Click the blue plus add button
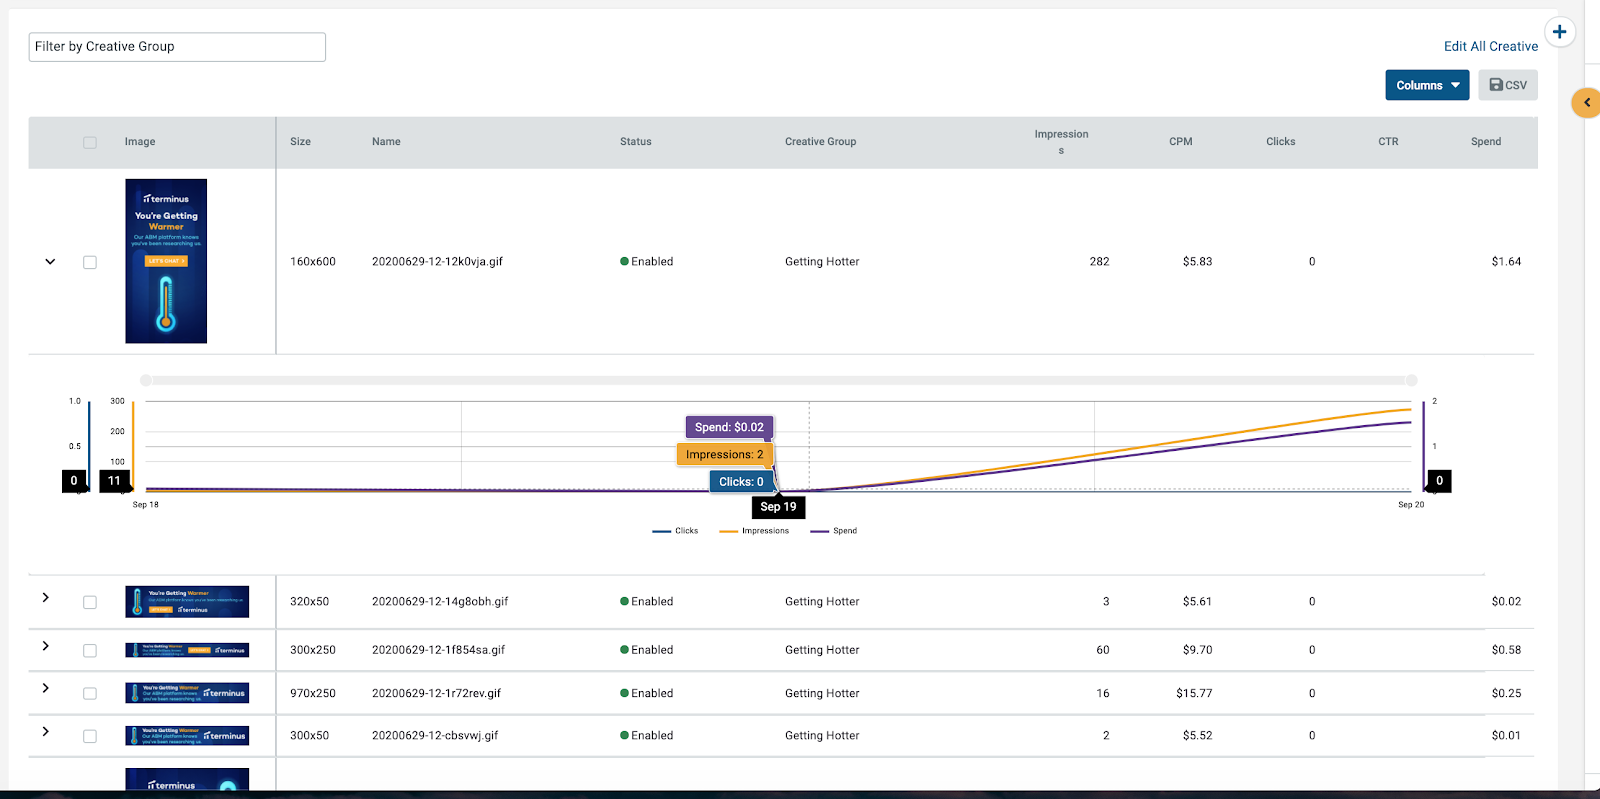This screenshot has height=799, width=1600. (1559, 32)
